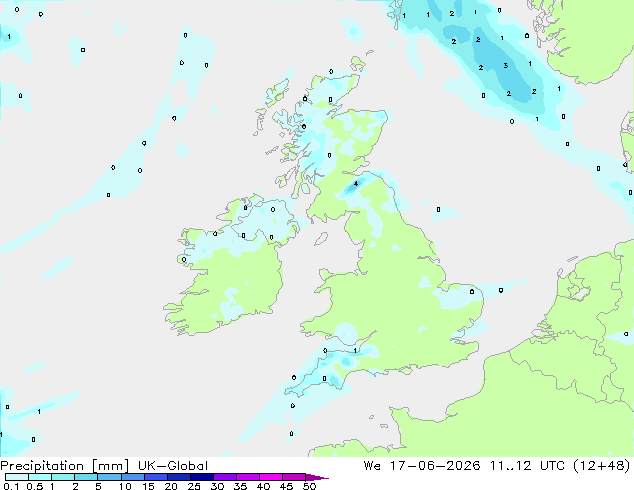Click the '4' precipitation value over Scotland

(x=356, y=184)
